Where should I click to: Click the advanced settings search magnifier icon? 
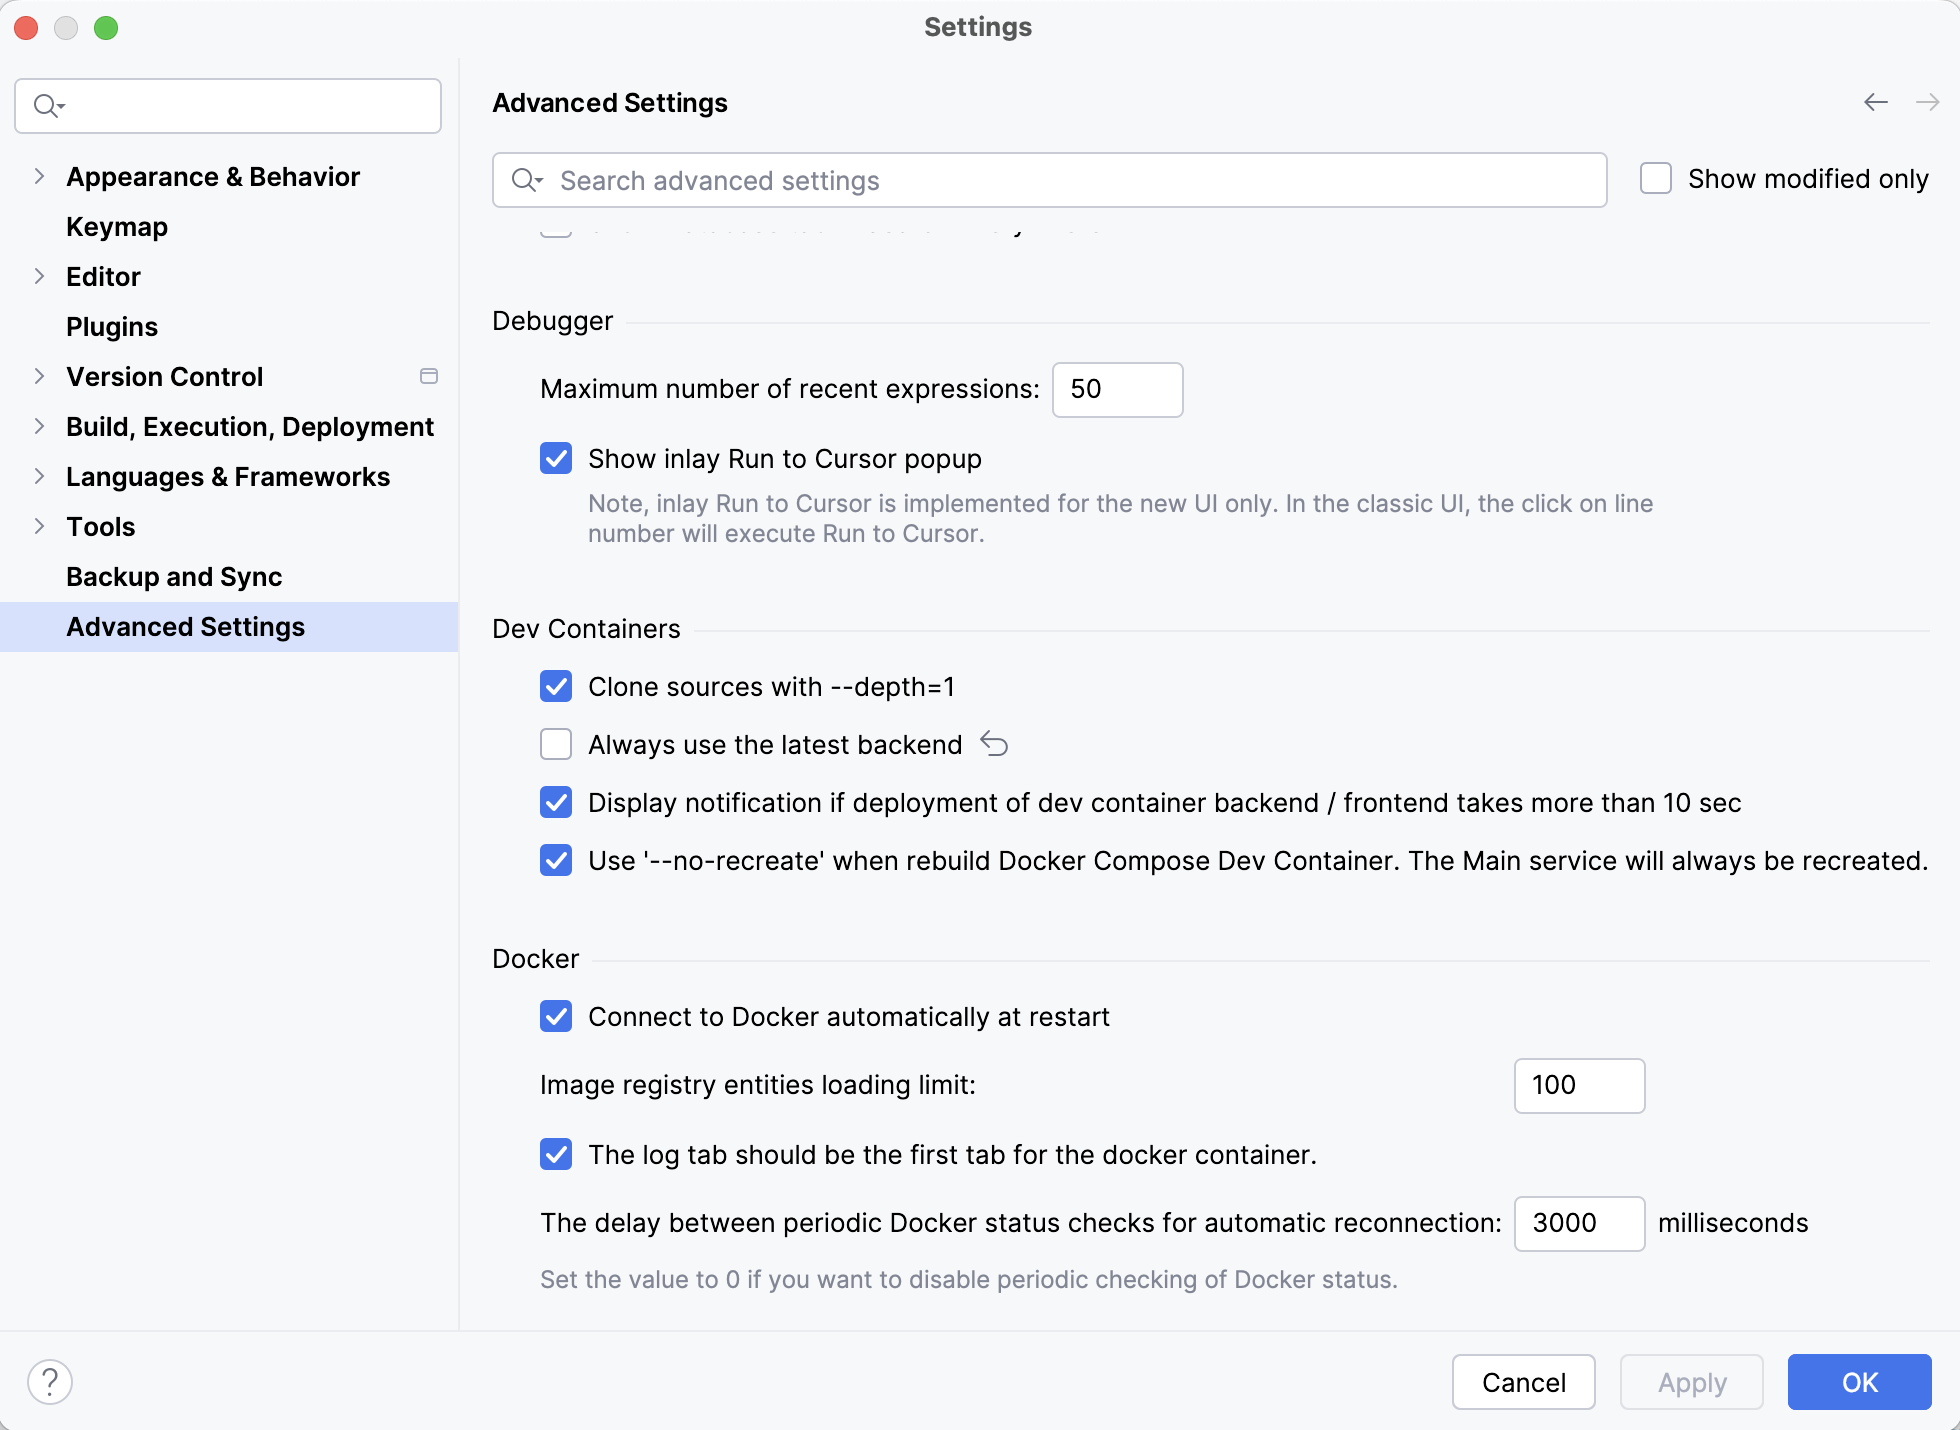tap(526, 180)
